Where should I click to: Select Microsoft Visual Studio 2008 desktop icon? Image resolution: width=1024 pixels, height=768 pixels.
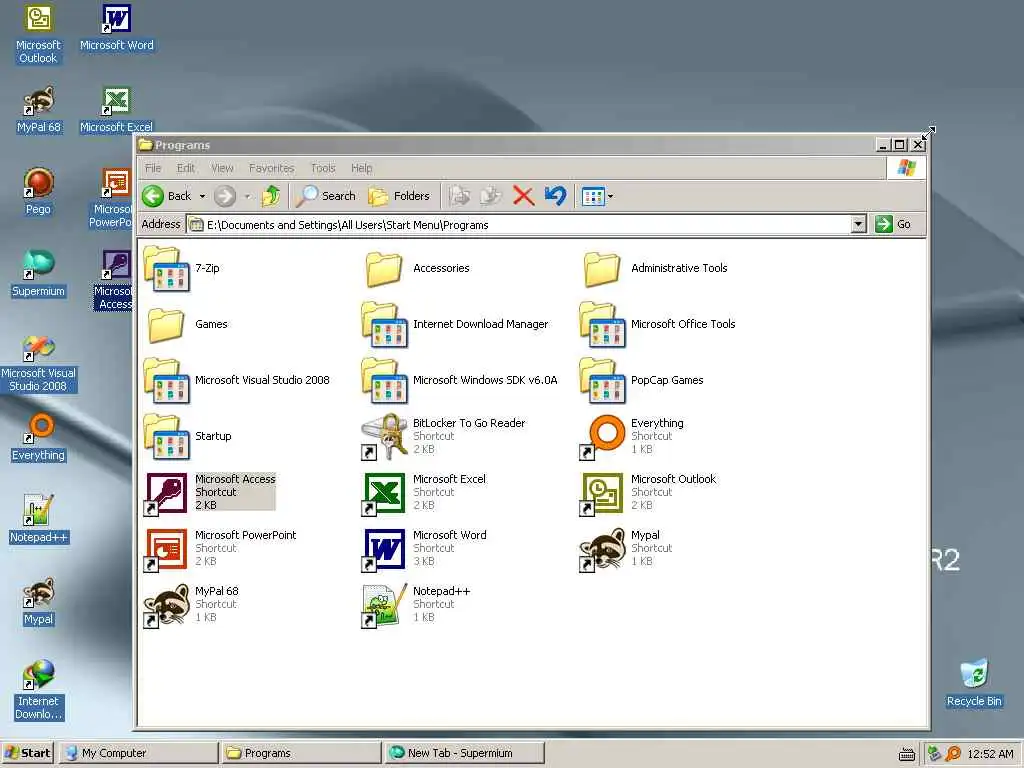[x=39, y=363]
